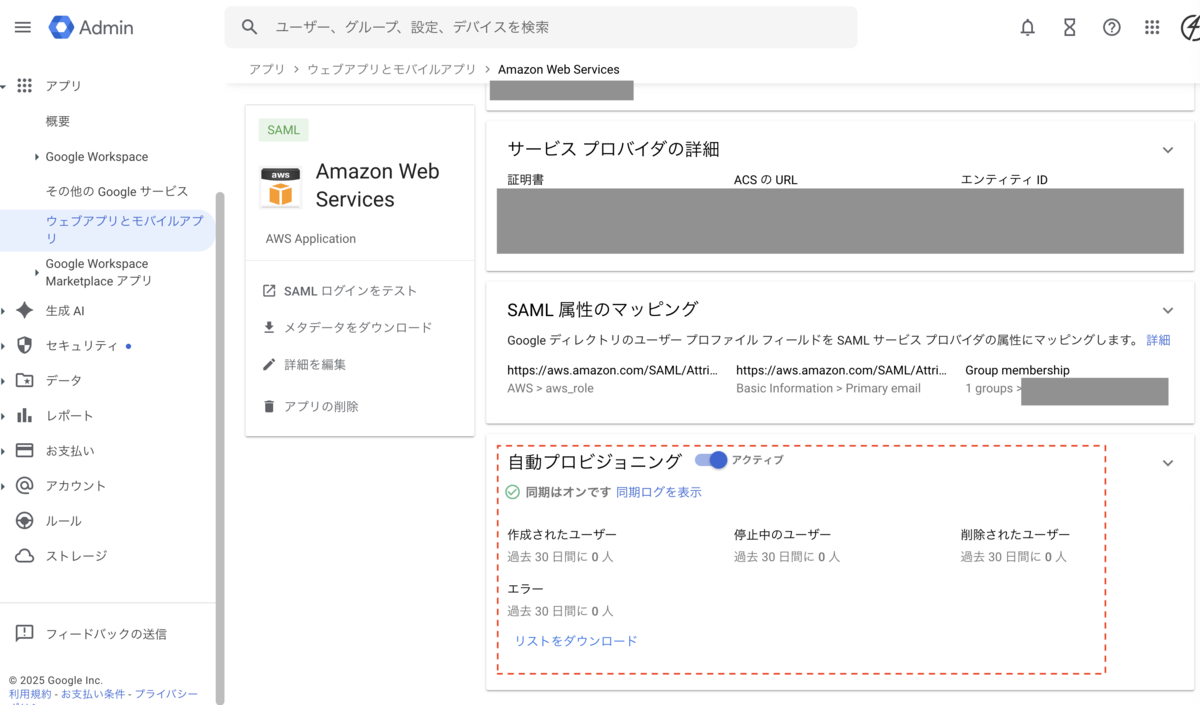Click the pencil edit details icon
Viewport: 1200px width, 705px height.
coord(269,364)
